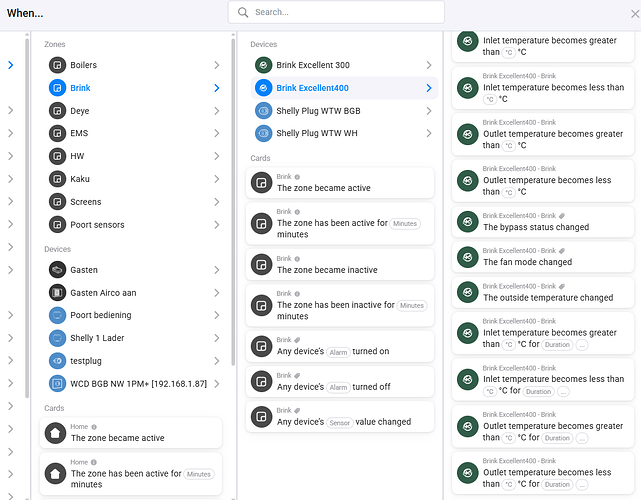
Task: Select the Screens zone row
Action: [x=134, y=202]
